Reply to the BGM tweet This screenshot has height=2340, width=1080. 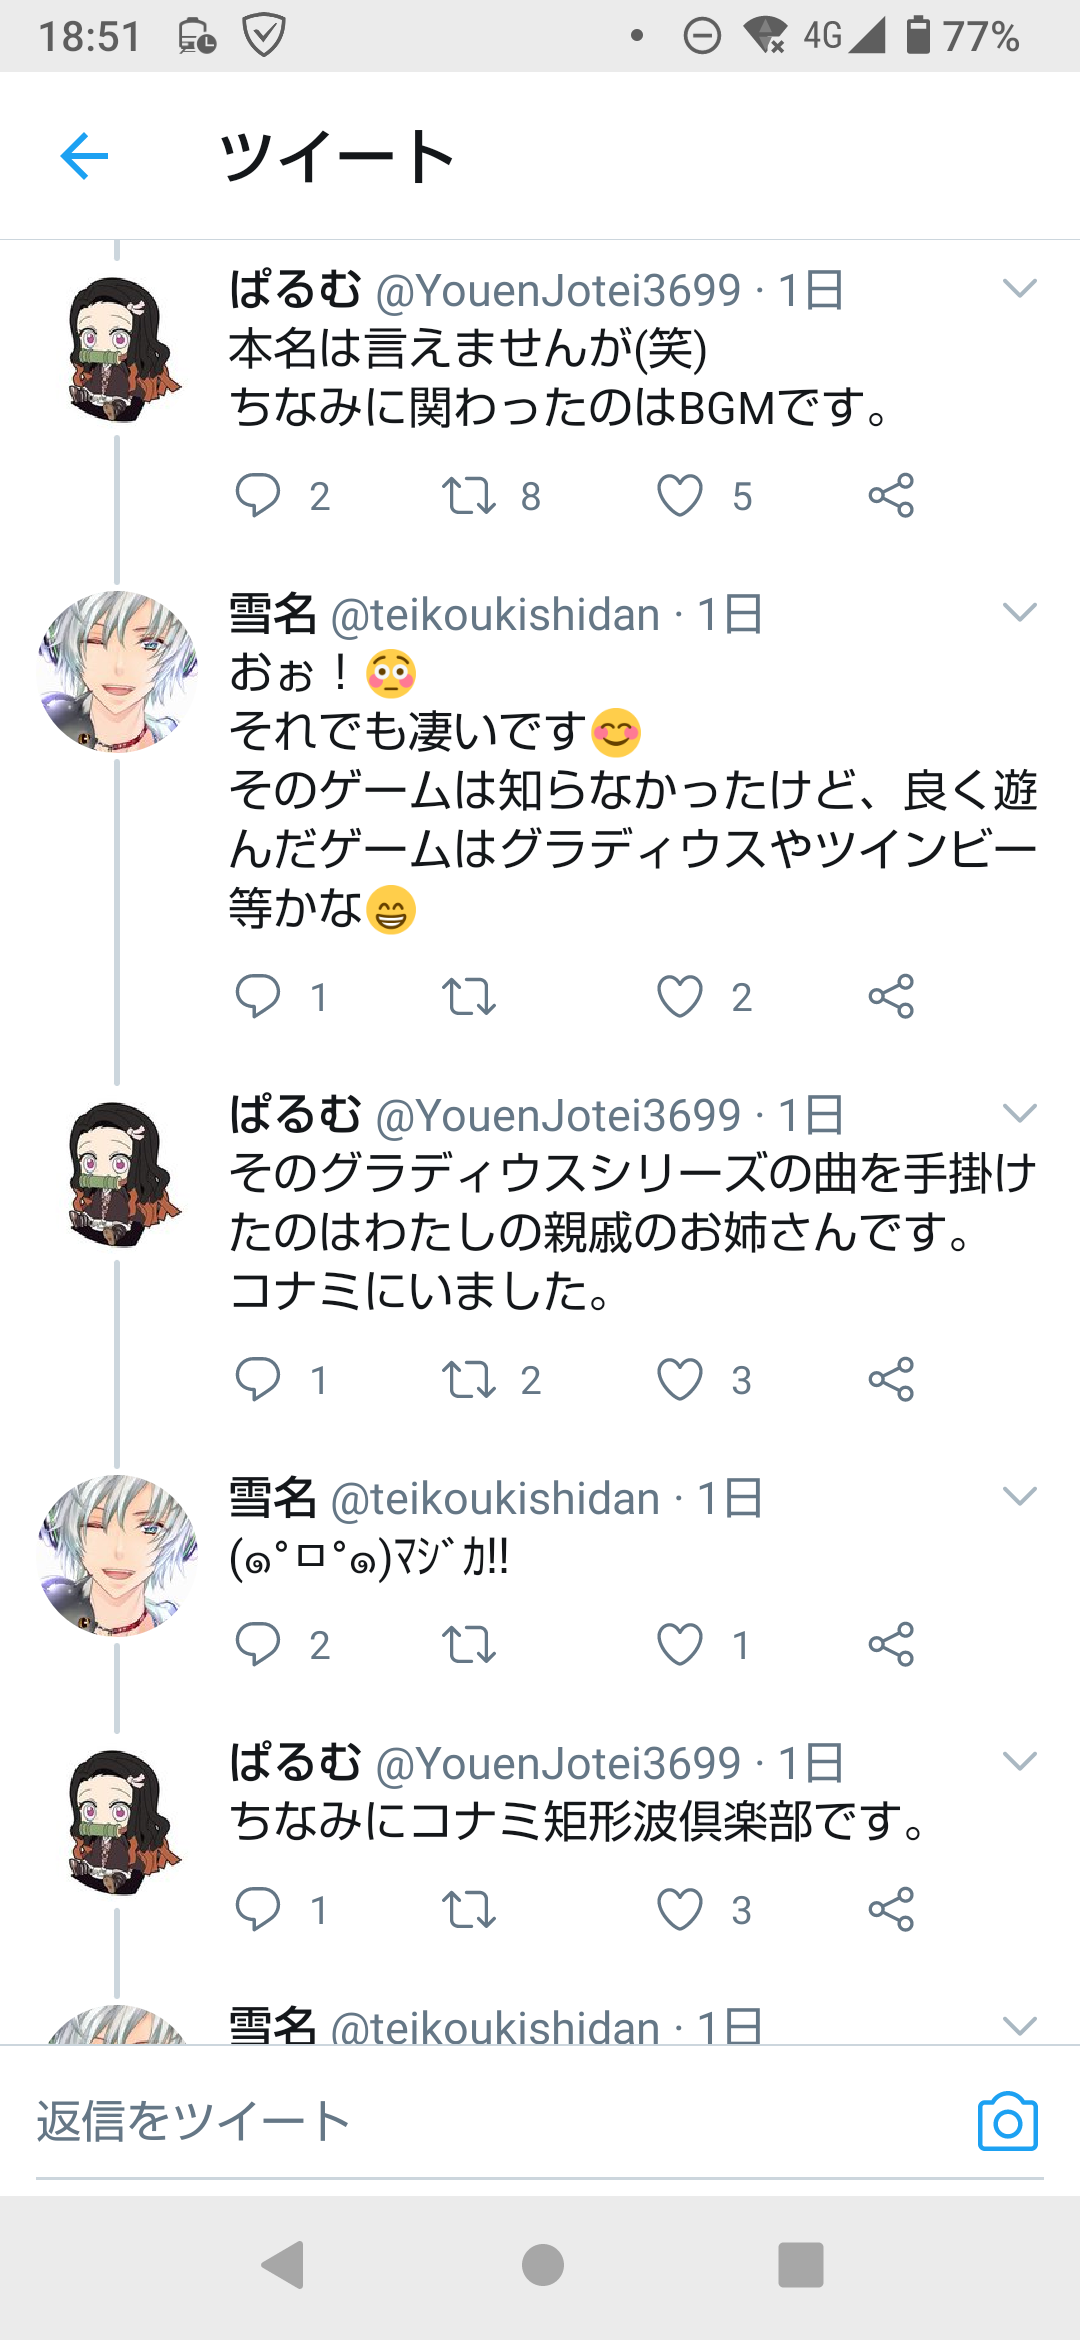pyautogui.click(x=258, y=495)
